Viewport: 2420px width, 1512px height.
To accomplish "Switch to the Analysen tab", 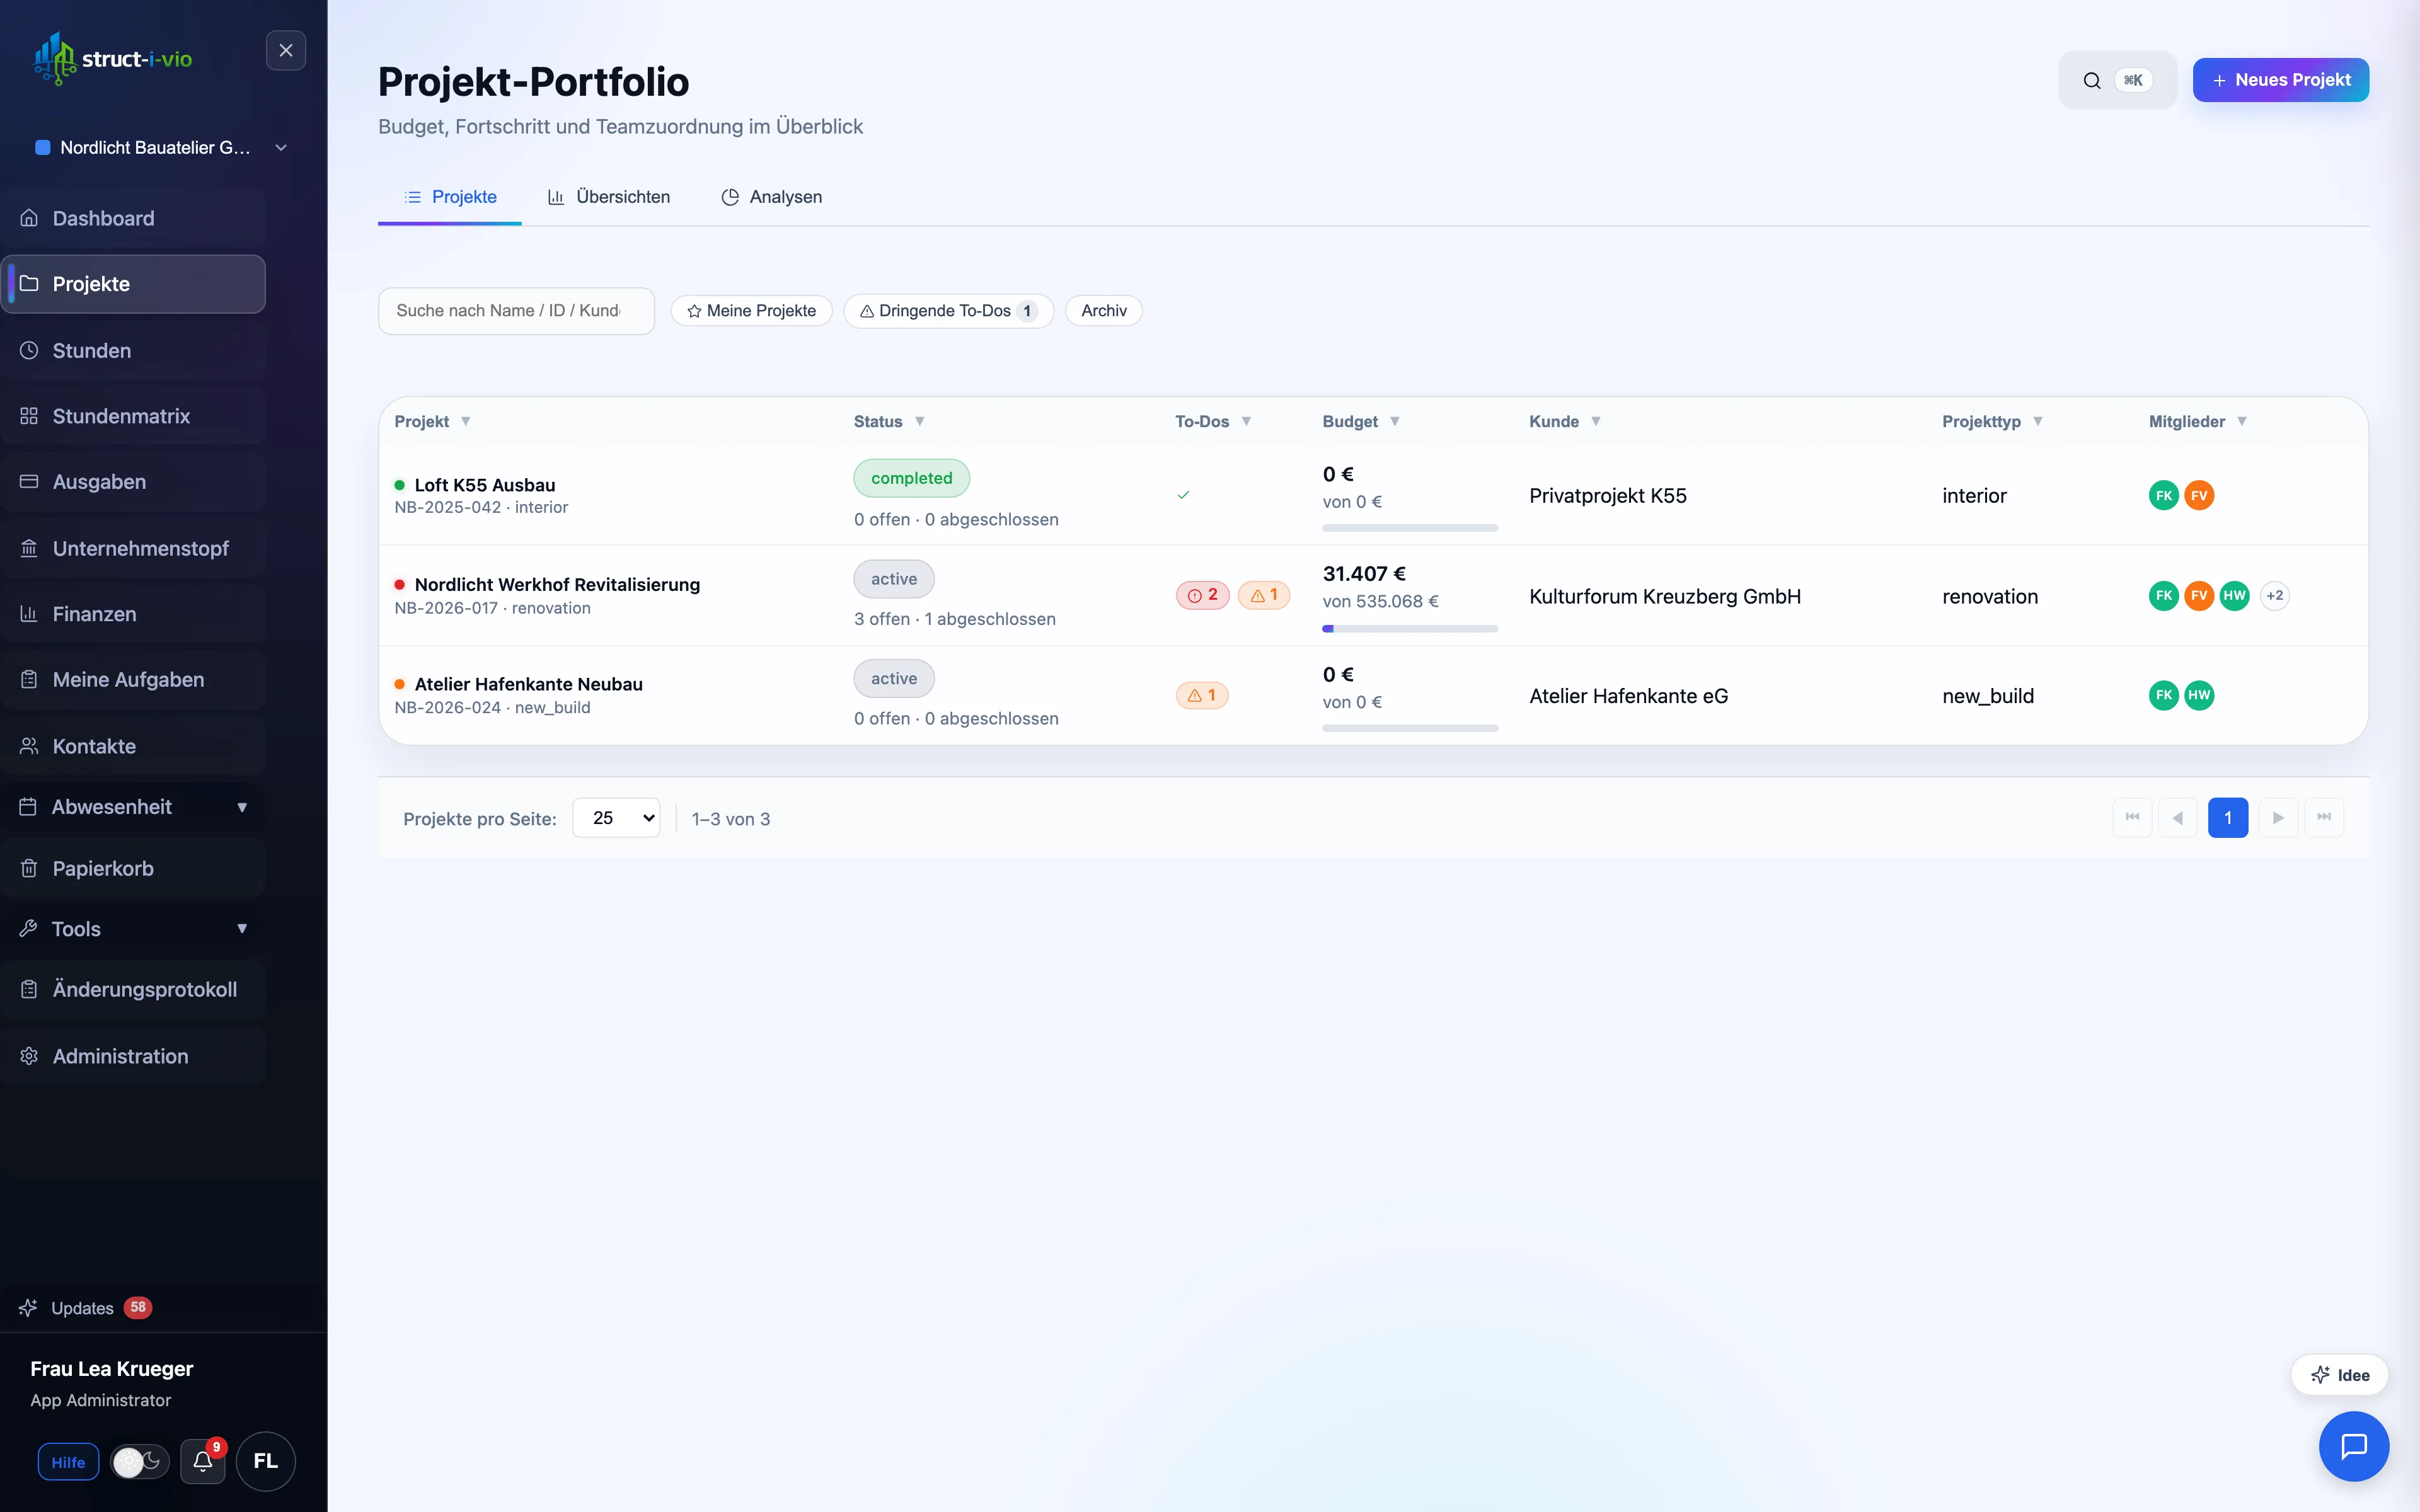I will [x=772, y=197].
